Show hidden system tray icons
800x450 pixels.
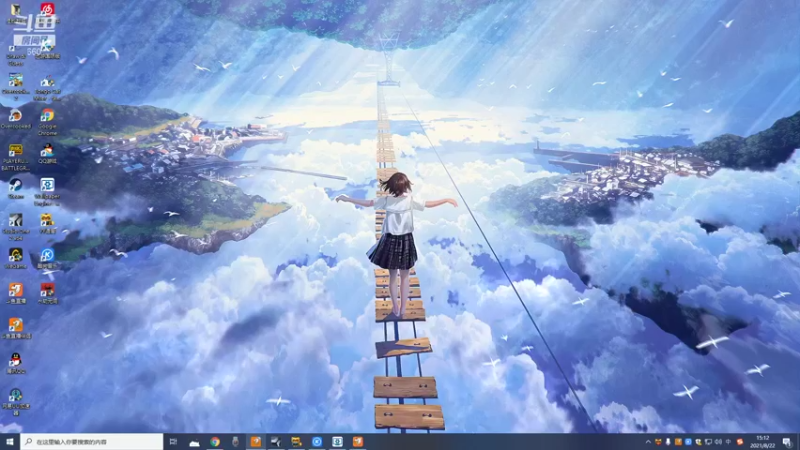point(648,442)
